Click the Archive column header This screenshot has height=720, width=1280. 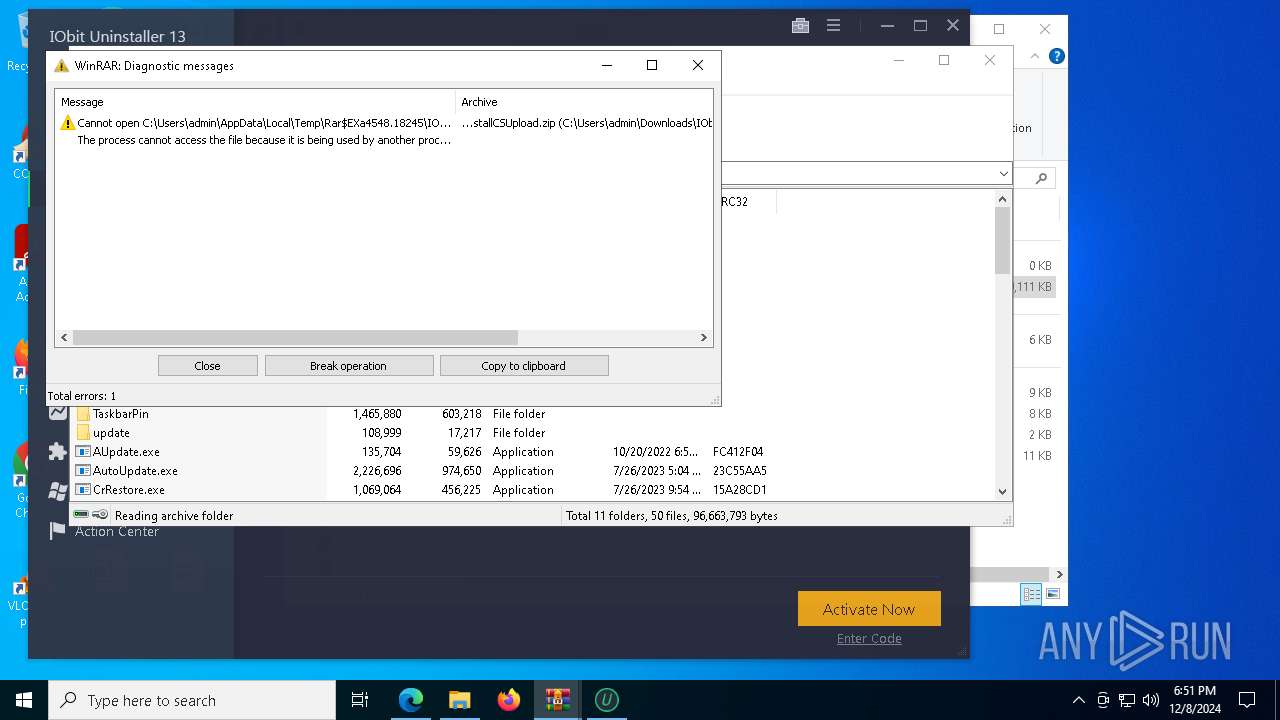584,102
